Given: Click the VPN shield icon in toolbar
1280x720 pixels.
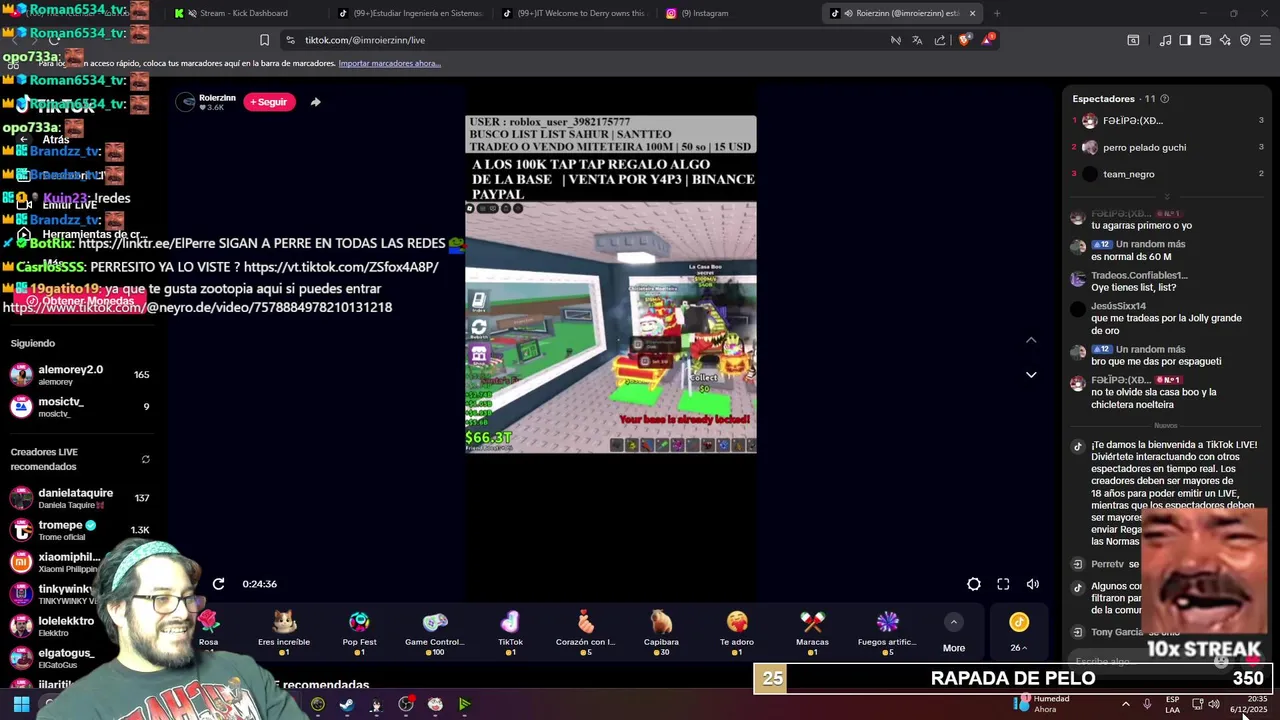Looking at the screenshot, I should pyautogui.click(x=1245, y=40).
